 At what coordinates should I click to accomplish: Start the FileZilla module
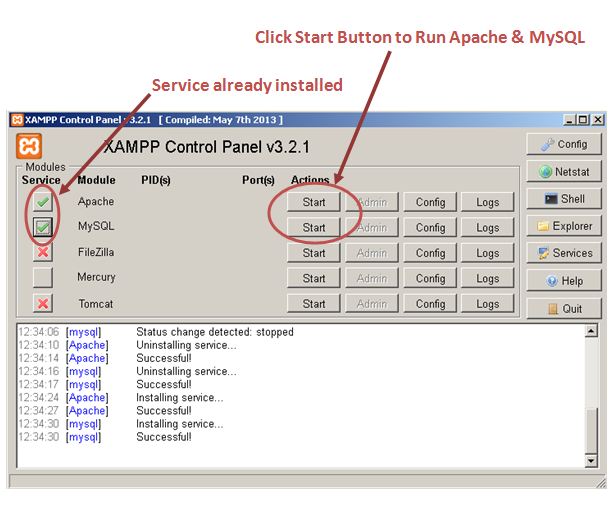[314, 253]
